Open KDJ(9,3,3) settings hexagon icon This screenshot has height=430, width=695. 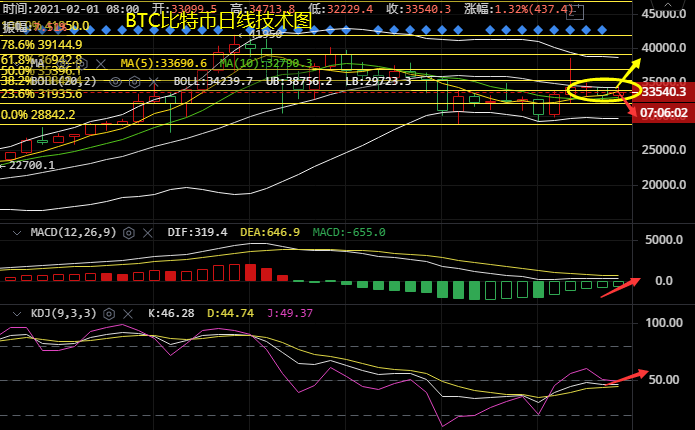pyautogui.click(x=109, y=314)
